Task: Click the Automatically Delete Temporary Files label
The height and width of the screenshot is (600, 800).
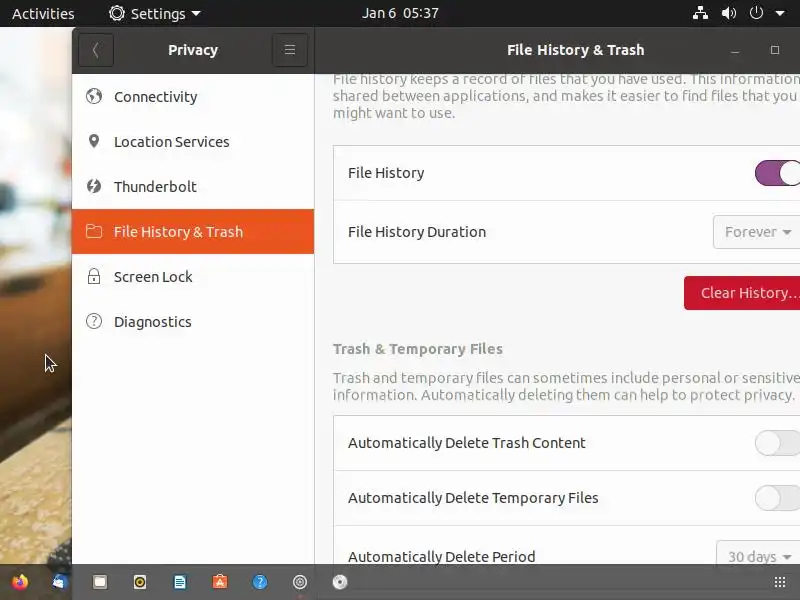Action: click(473, 498)
